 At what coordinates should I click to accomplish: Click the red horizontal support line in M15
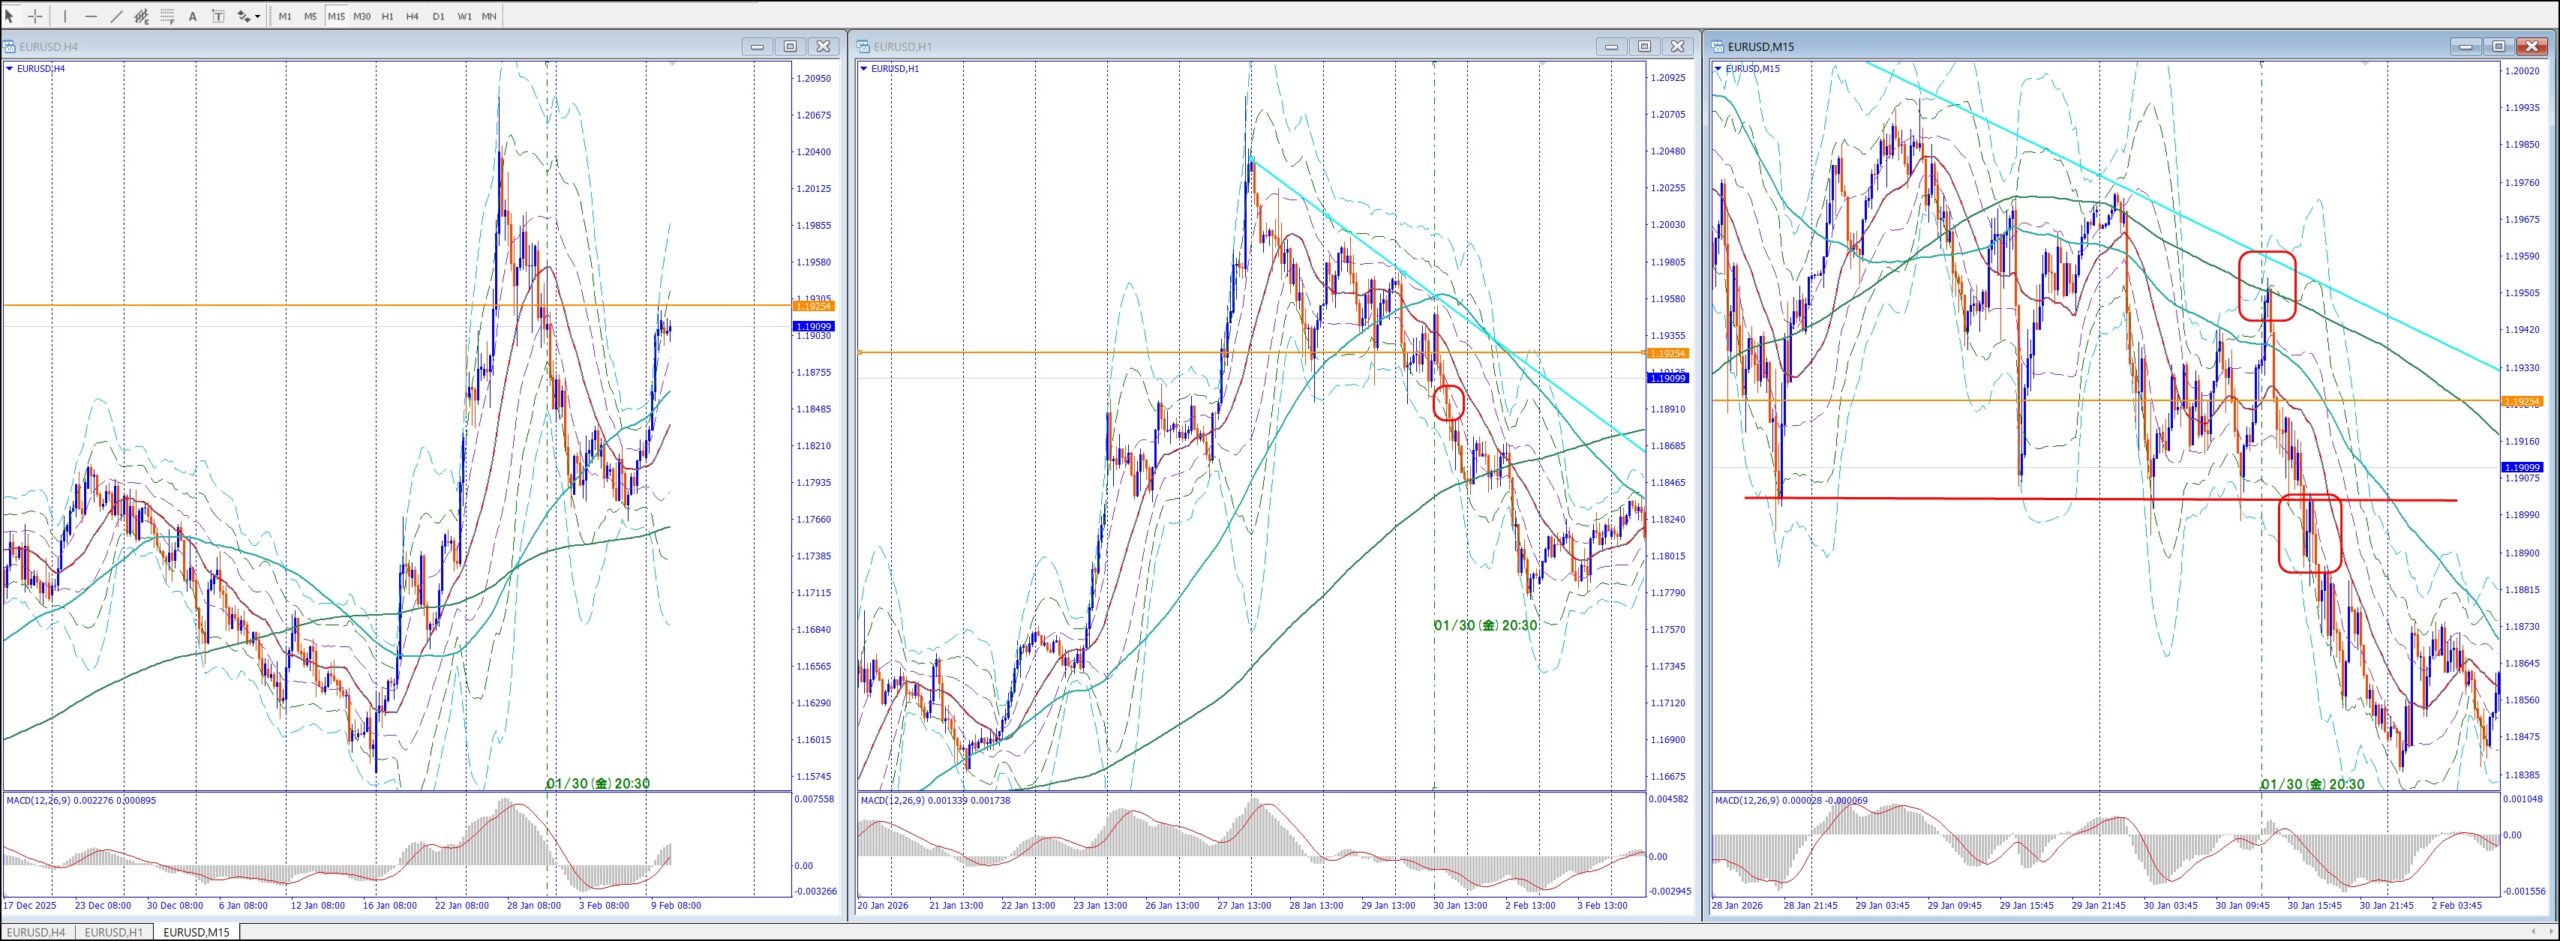coord(2000,499)
